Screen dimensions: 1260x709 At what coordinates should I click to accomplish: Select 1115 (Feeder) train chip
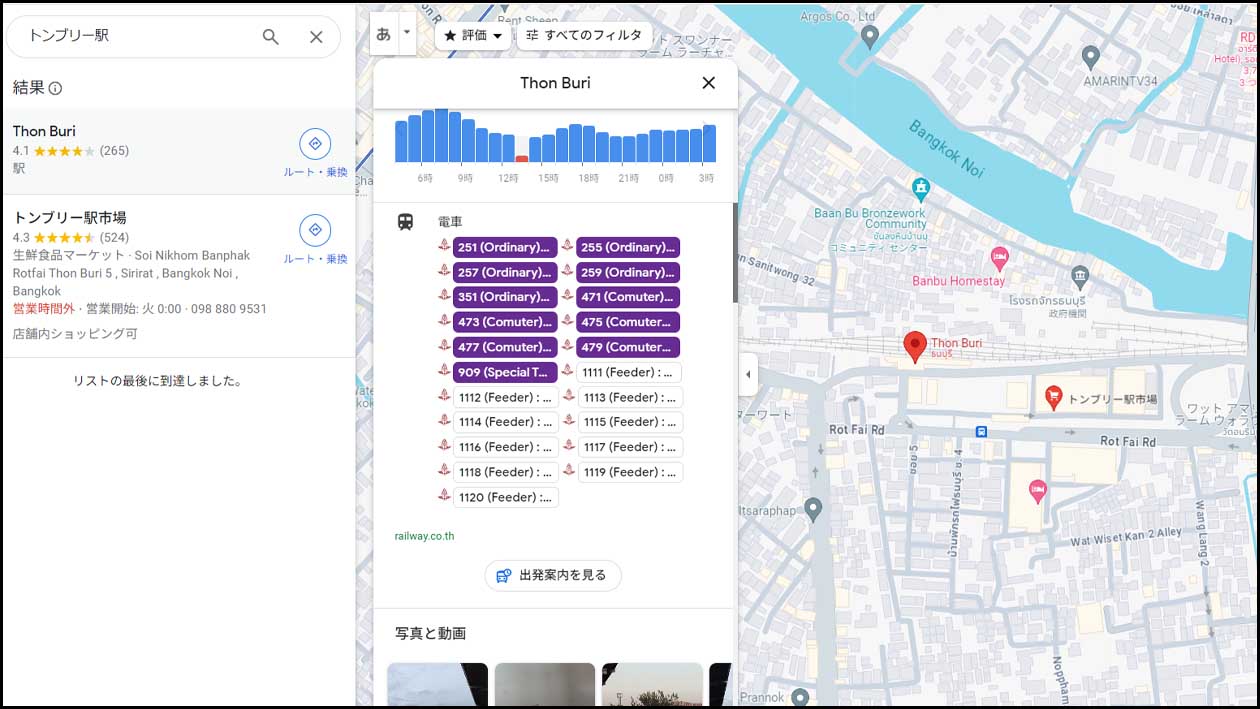coord(630,422)
